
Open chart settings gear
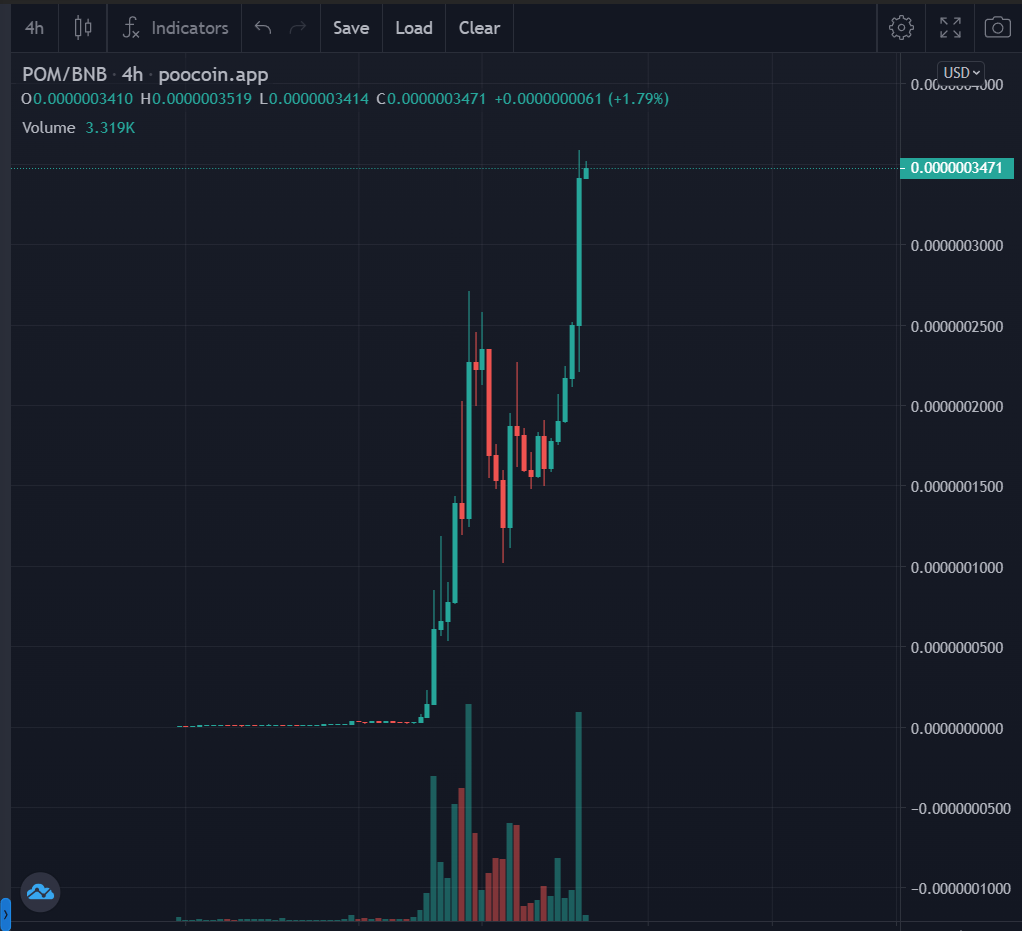pyautogui.click(x=901, y=28)
